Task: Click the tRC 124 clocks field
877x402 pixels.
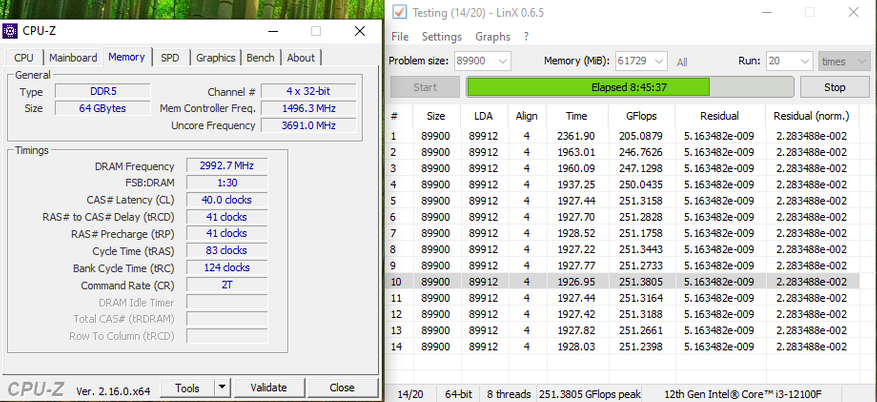Action: 227,268
